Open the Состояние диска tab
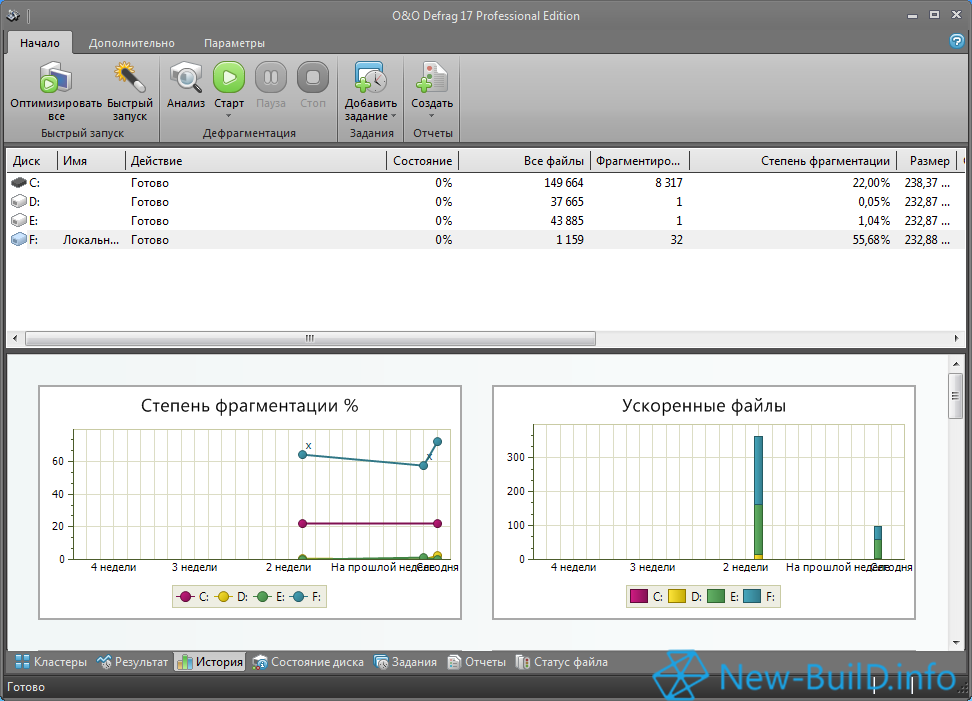Image resolution: width=972 pixels, height=701 pixels. pyautogui.click(x=308, y=662)
